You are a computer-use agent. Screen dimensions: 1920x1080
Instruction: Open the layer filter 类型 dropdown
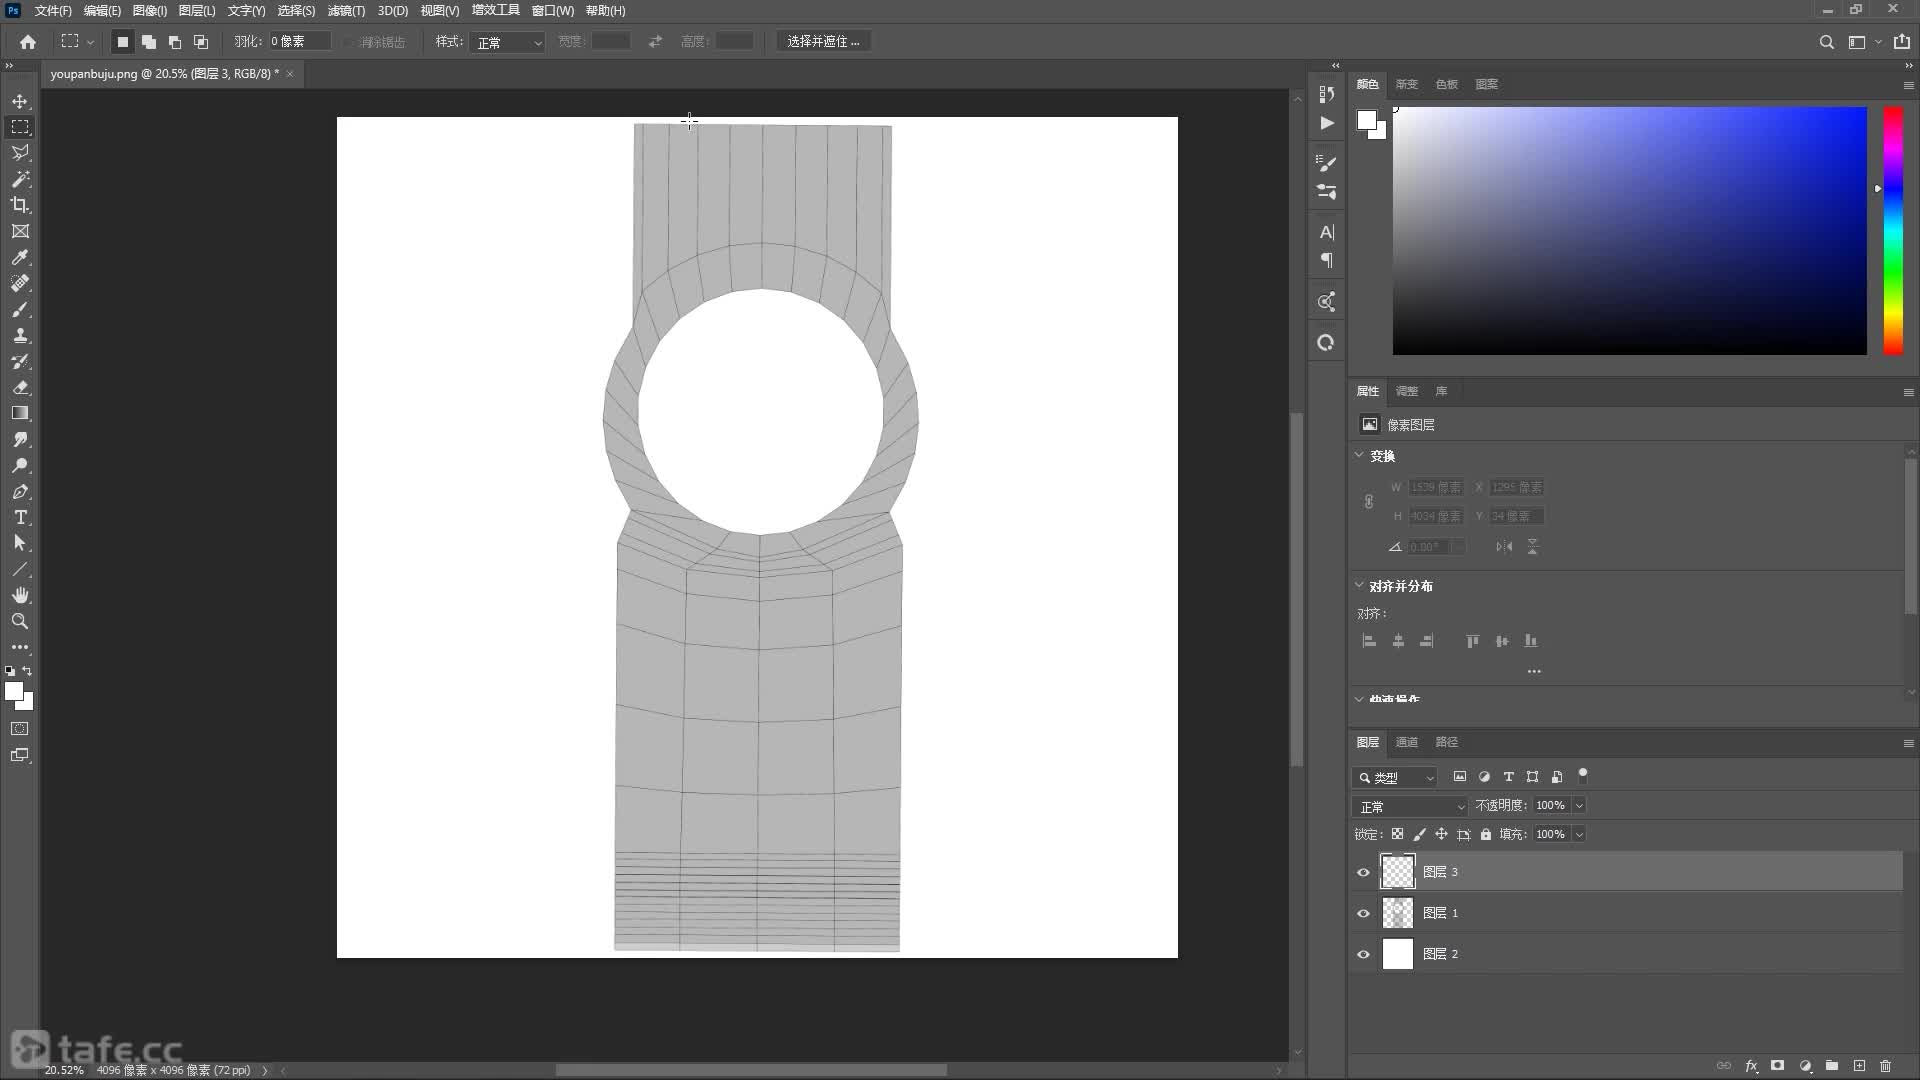pos(1395,777)
